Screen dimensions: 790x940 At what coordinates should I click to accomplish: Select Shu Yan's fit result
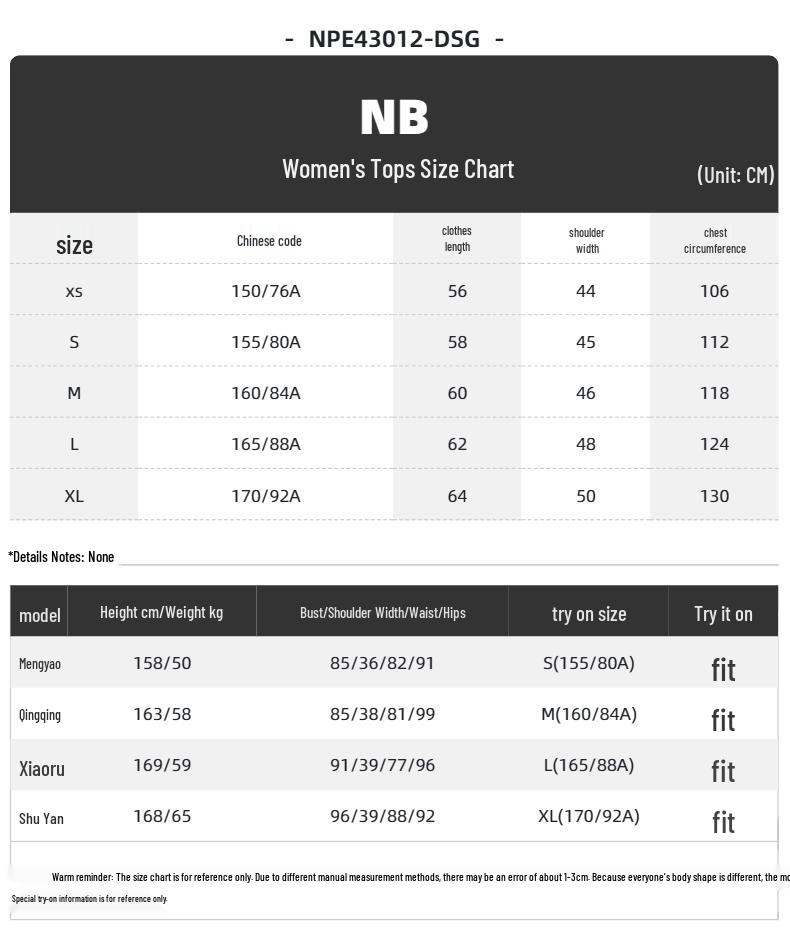(x=723, y=822)
